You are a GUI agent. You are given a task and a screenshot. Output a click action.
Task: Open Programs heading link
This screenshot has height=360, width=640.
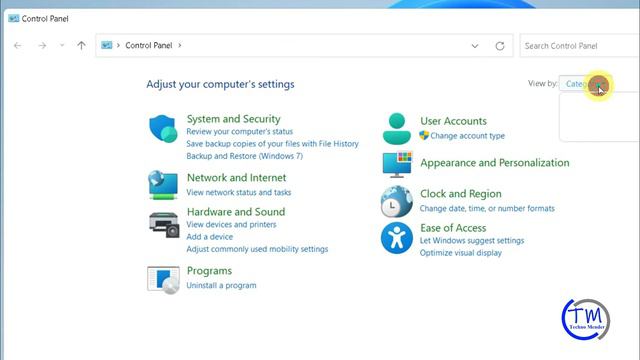[x=209, y=271]
